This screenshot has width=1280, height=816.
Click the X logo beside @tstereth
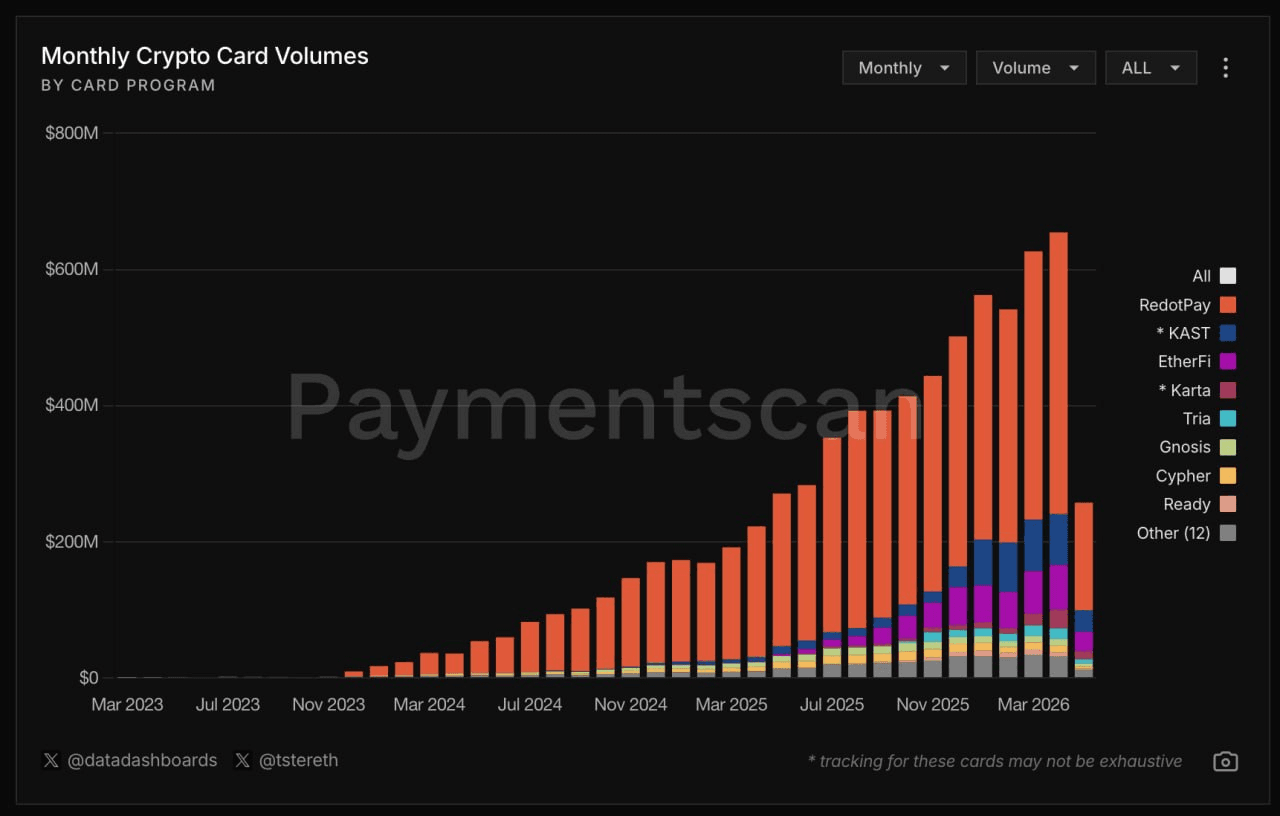(242, 761)
